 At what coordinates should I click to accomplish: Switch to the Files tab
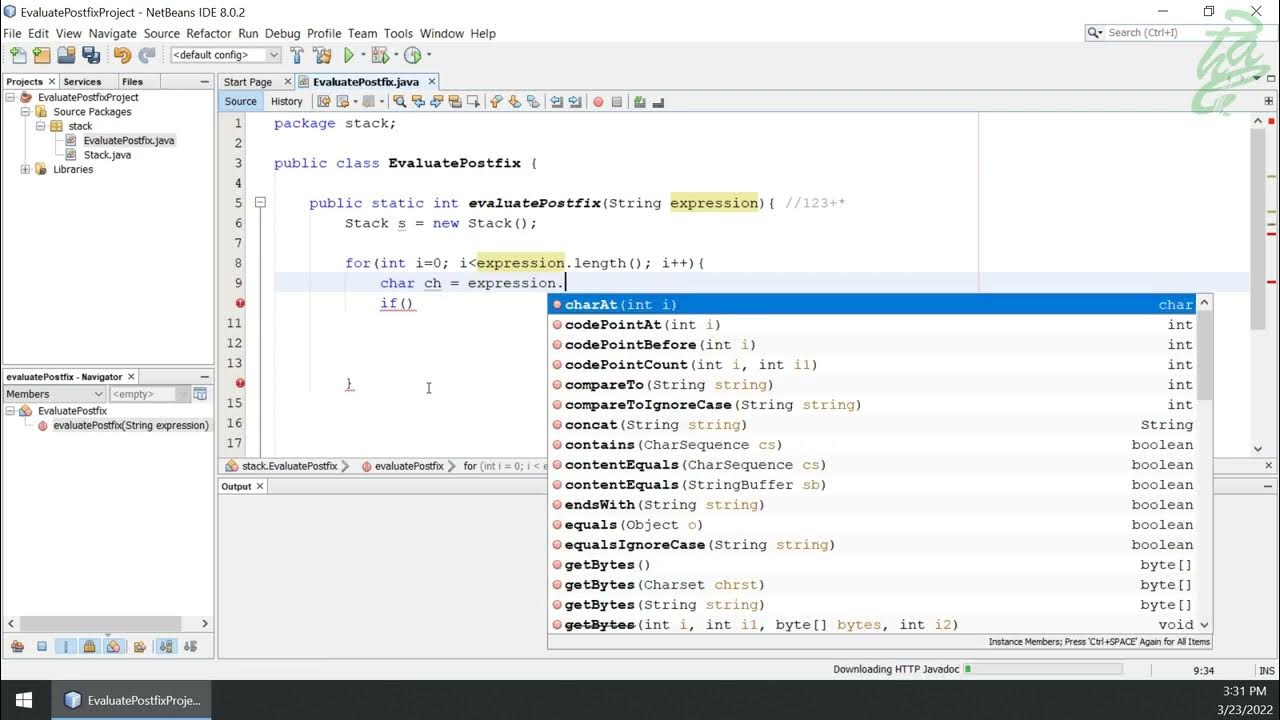[132, 81]
